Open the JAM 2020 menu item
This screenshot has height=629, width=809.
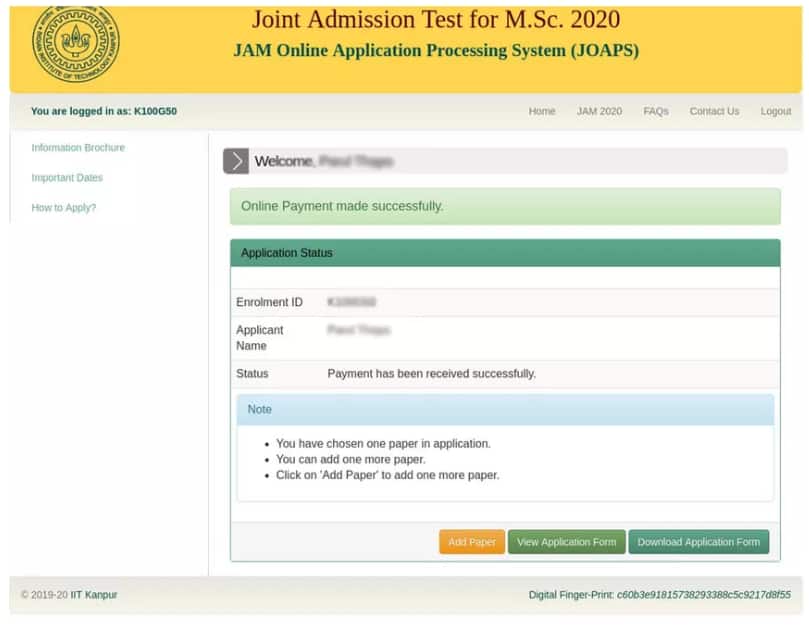point(598,111)
